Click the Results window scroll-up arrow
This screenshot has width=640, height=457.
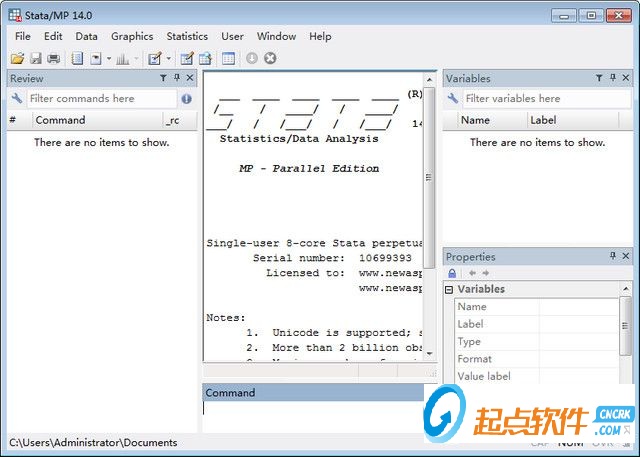pyautogui.click(x=429, y=79)
